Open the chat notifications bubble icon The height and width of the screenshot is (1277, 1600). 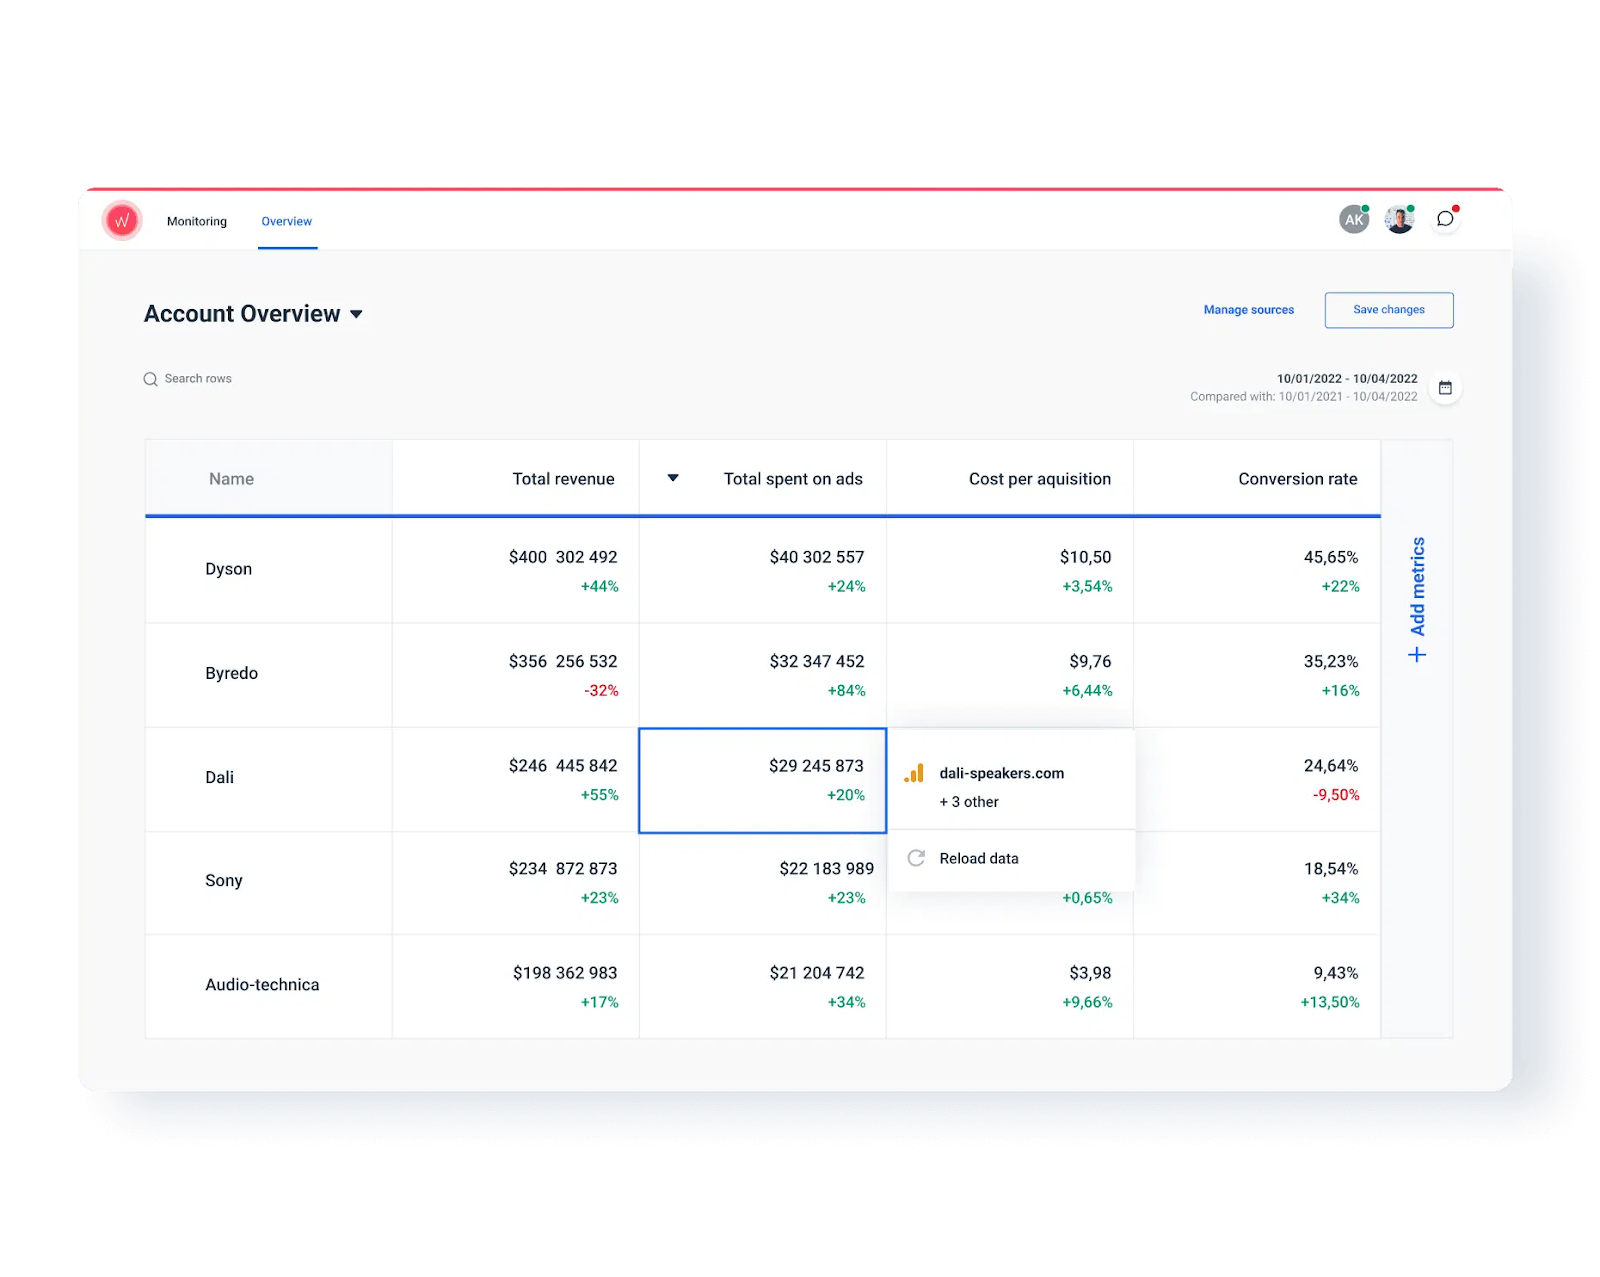pyautogui.click(x=1444, y=219)
